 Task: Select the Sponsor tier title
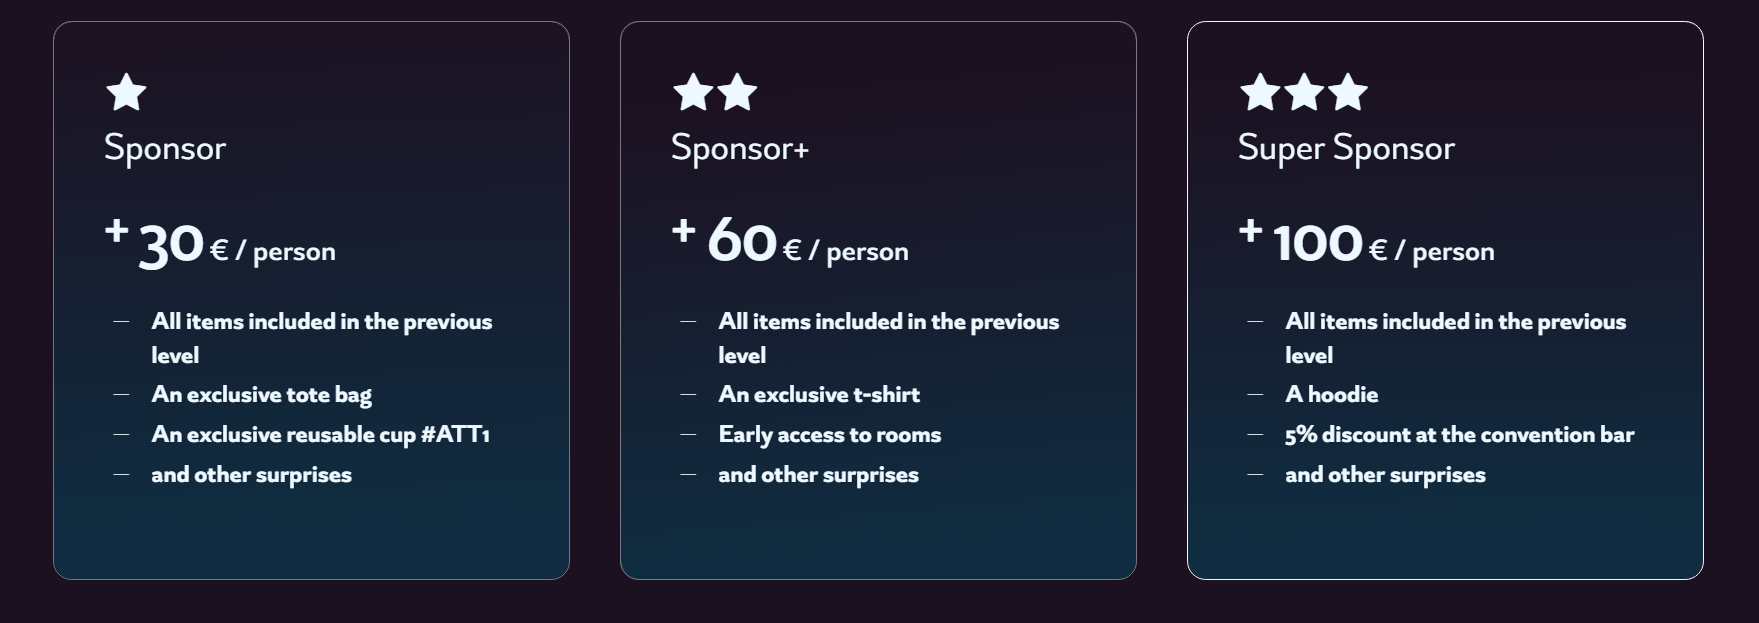click(x=165, y=148)
